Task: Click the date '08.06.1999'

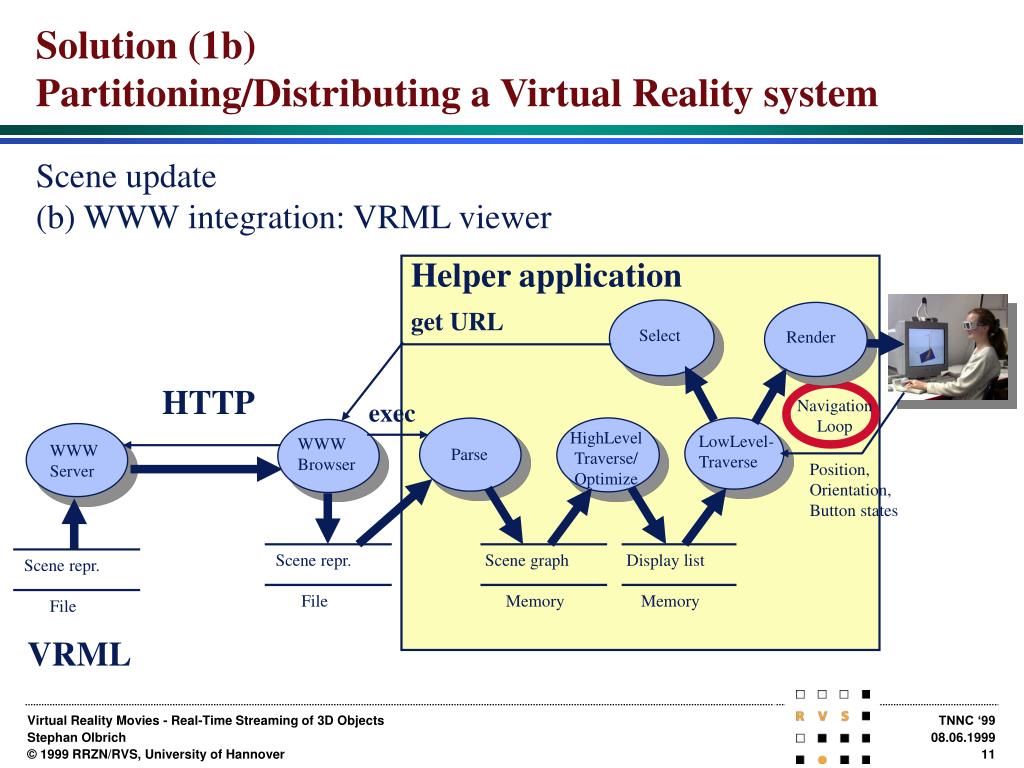Action: 963,737
